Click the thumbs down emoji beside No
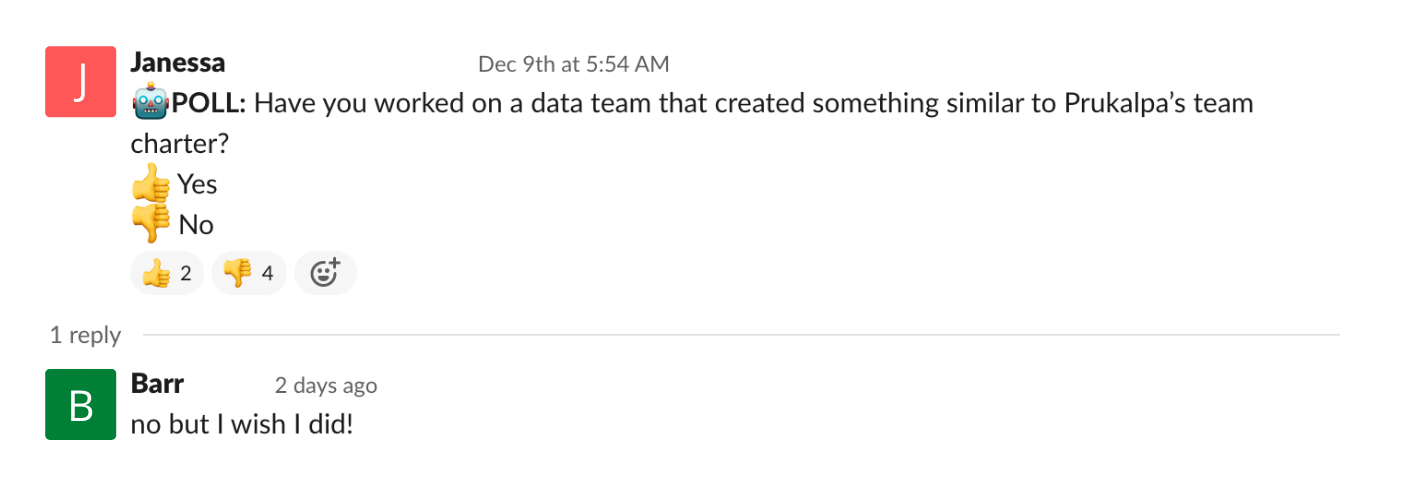The image size is (1404, 496). 151,224
